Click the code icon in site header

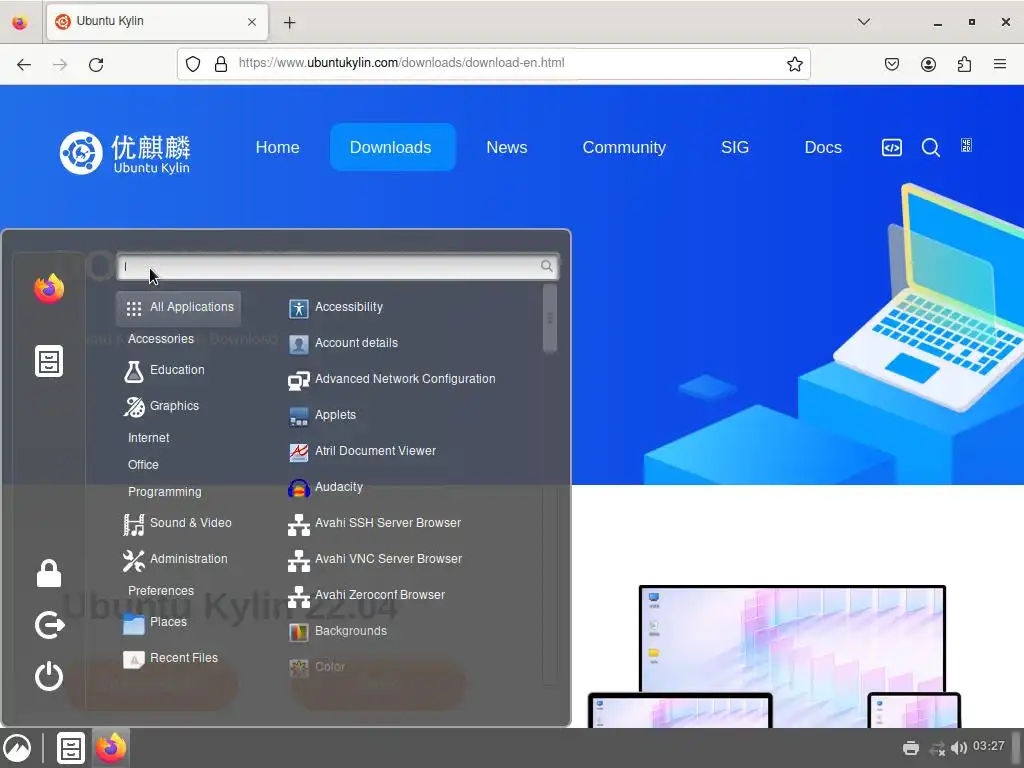[892, 148]
